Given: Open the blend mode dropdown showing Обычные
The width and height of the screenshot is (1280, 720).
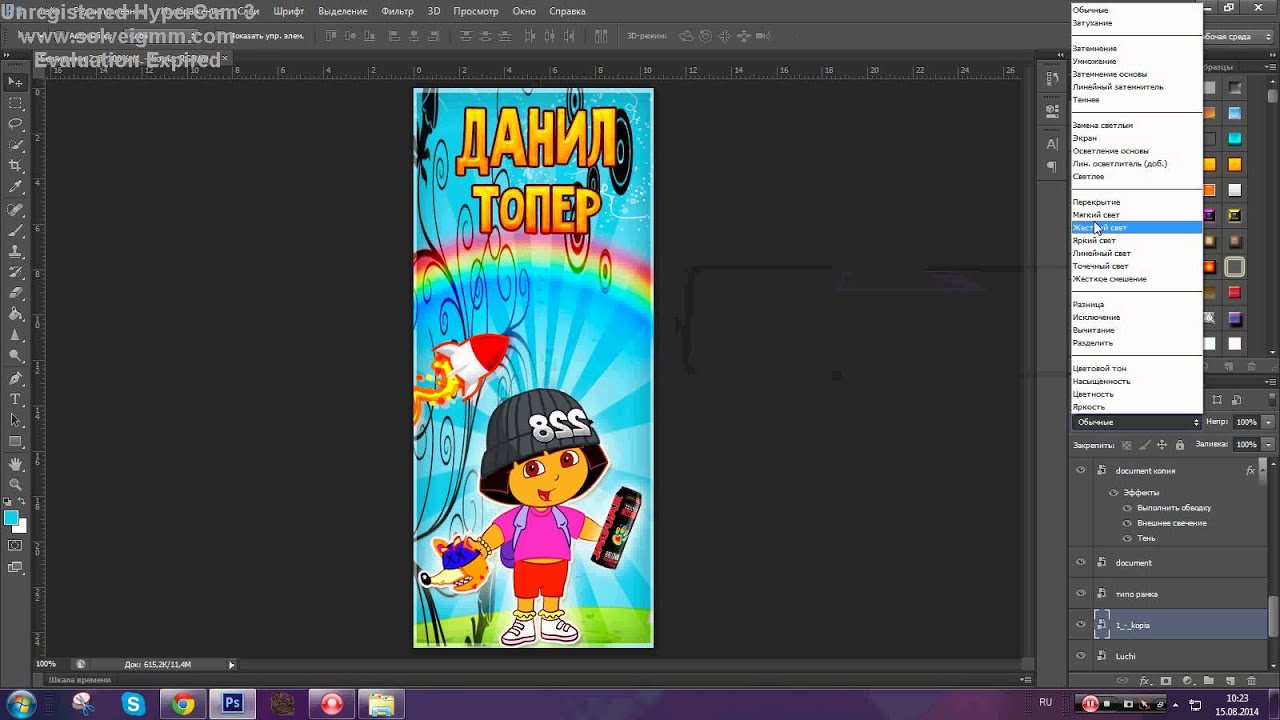Looking at the screenshot, I should [1136, 422].
